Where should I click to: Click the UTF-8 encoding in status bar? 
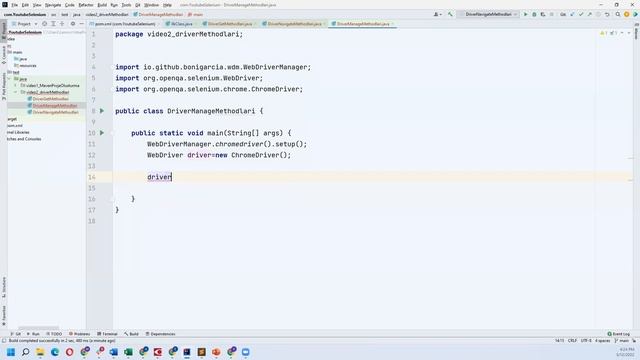(586, 340)
